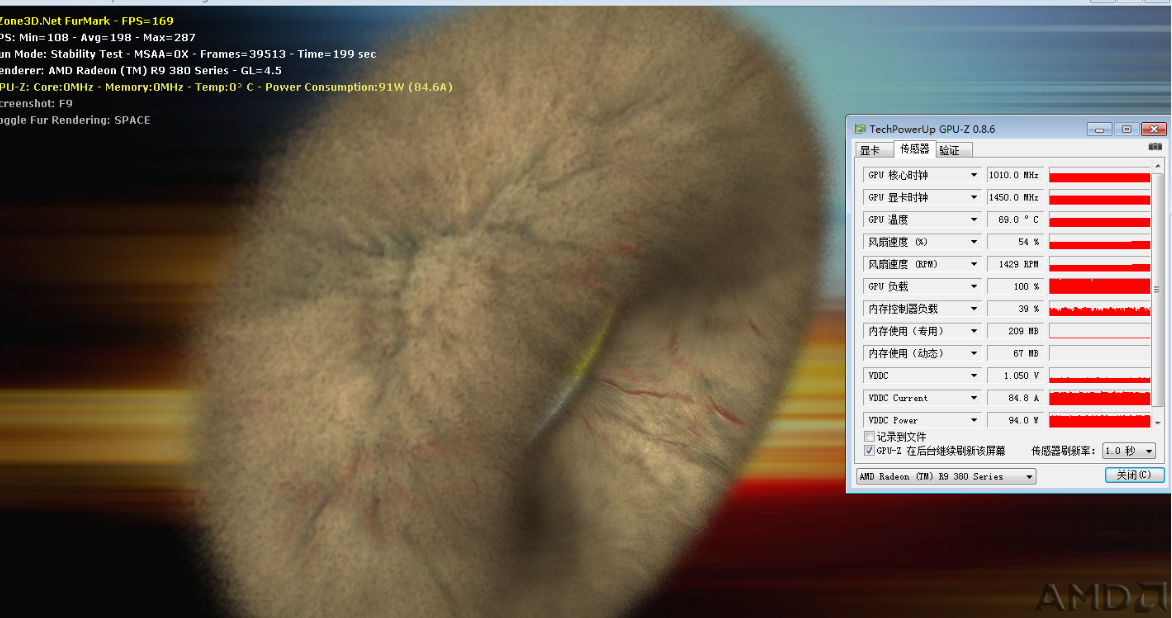This screenshot has width=1172, height=618.
Task: Click the 'Screenshot: F9' hint line
Action: [x=37, y=103]
